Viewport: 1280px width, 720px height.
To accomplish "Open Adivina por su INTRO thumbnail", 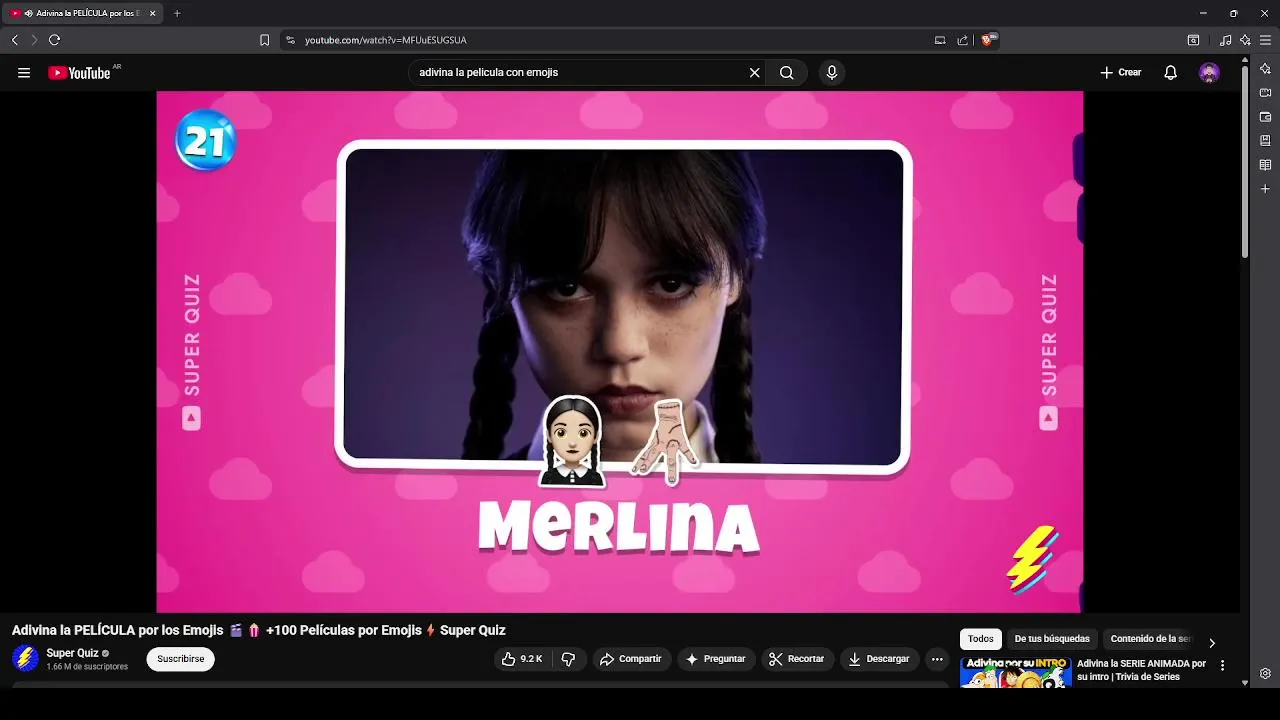I will point(1015,672).
